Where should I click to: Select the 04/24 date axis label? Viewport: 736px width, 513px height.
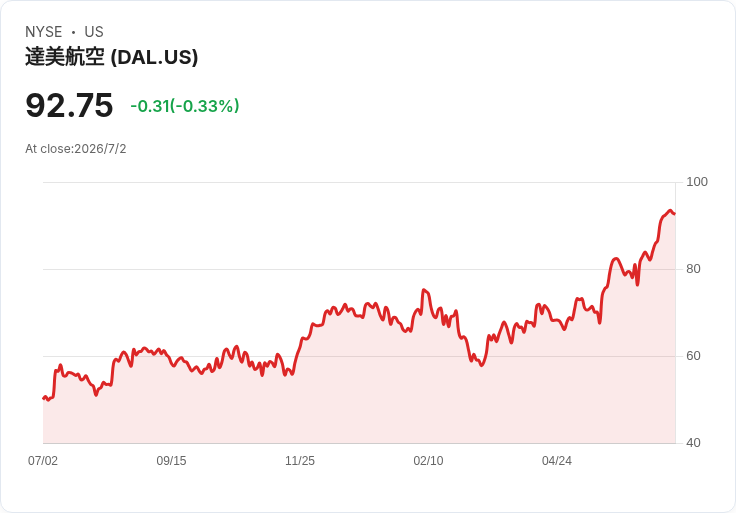(557, 461)
